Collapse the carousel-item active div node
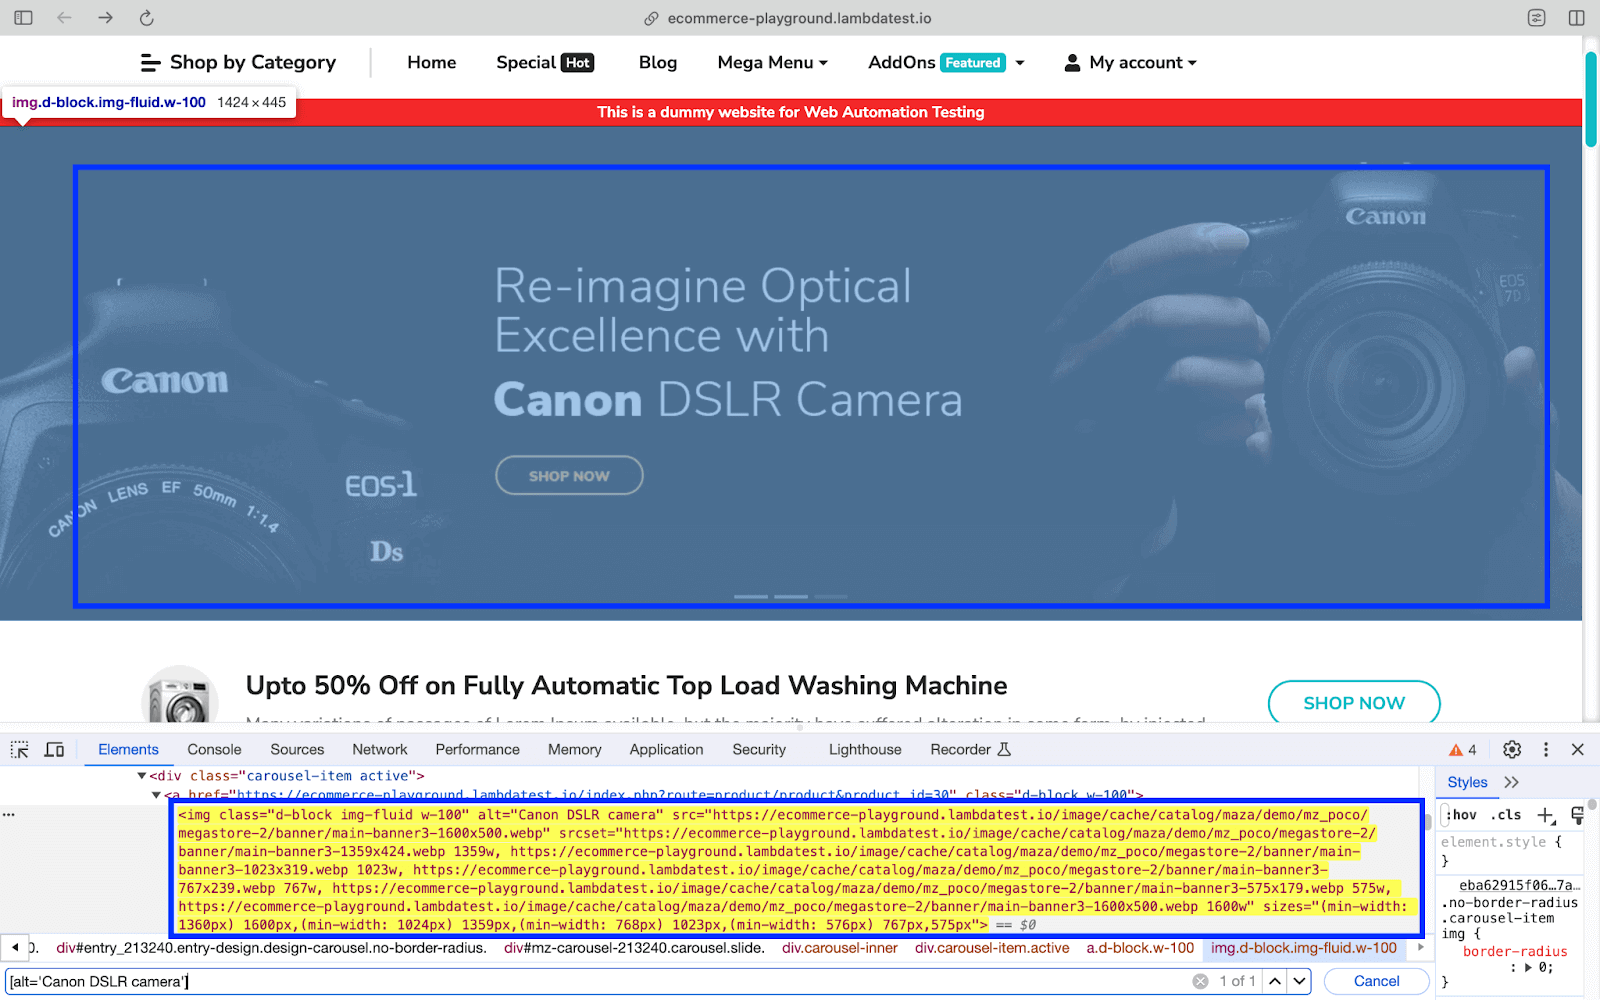 point(142,776)
